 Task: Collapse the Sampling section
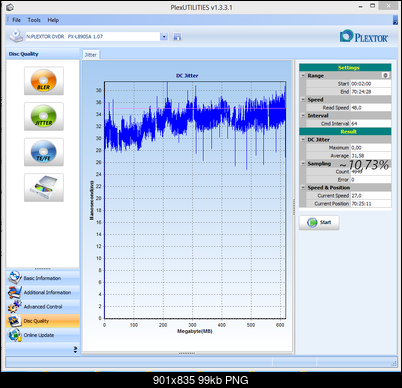click(x=303, y=163)
